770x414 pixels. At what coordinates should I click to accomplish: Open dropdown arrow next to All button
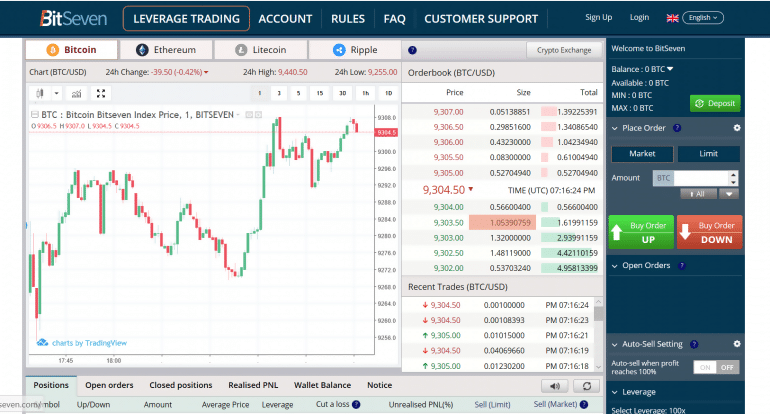pos(729,194)
